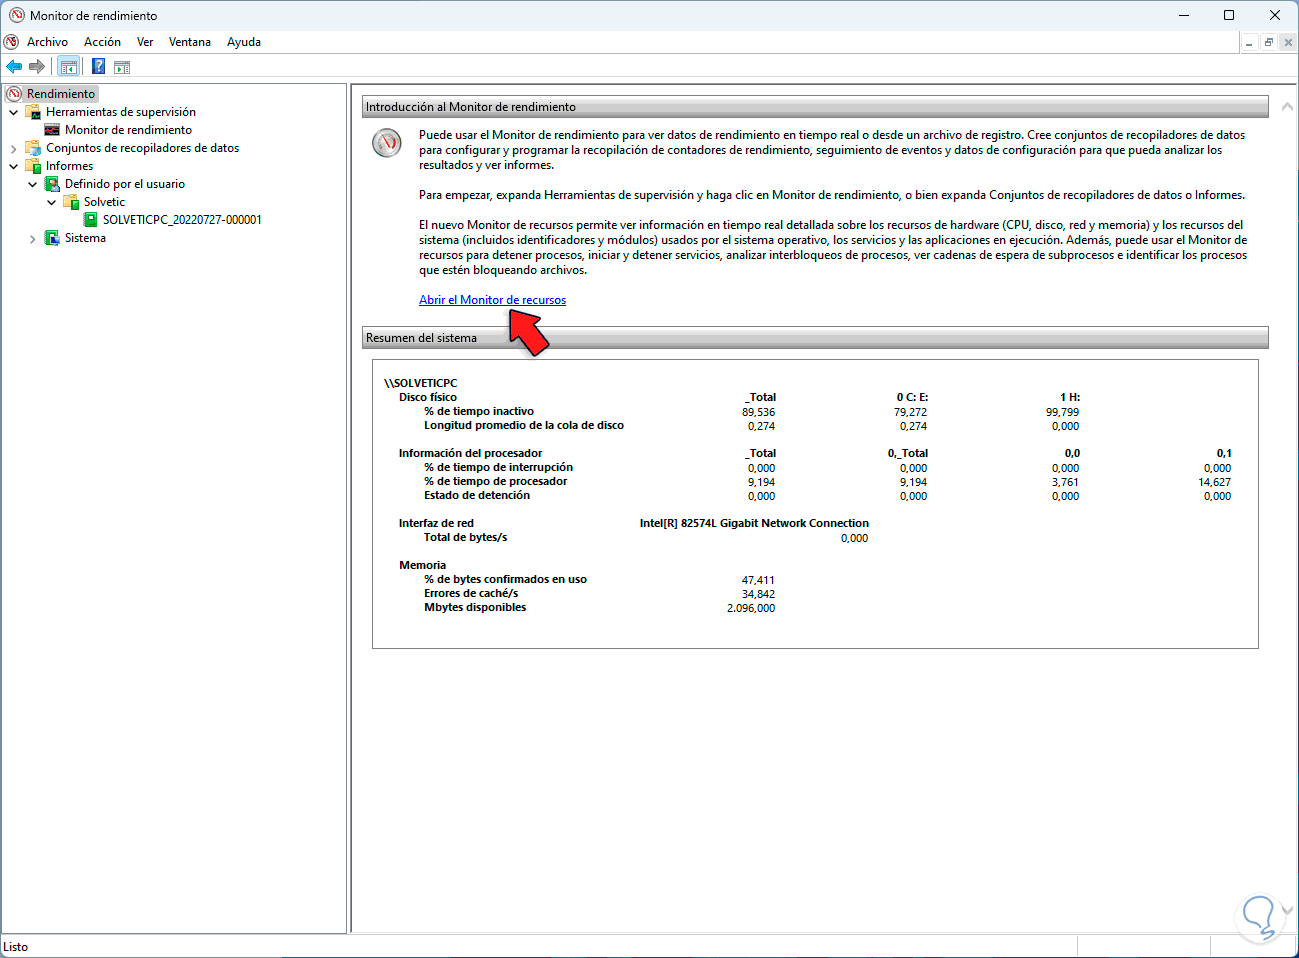
Task: Minimize the inner console child window
Action: [x=1249, y=43]
